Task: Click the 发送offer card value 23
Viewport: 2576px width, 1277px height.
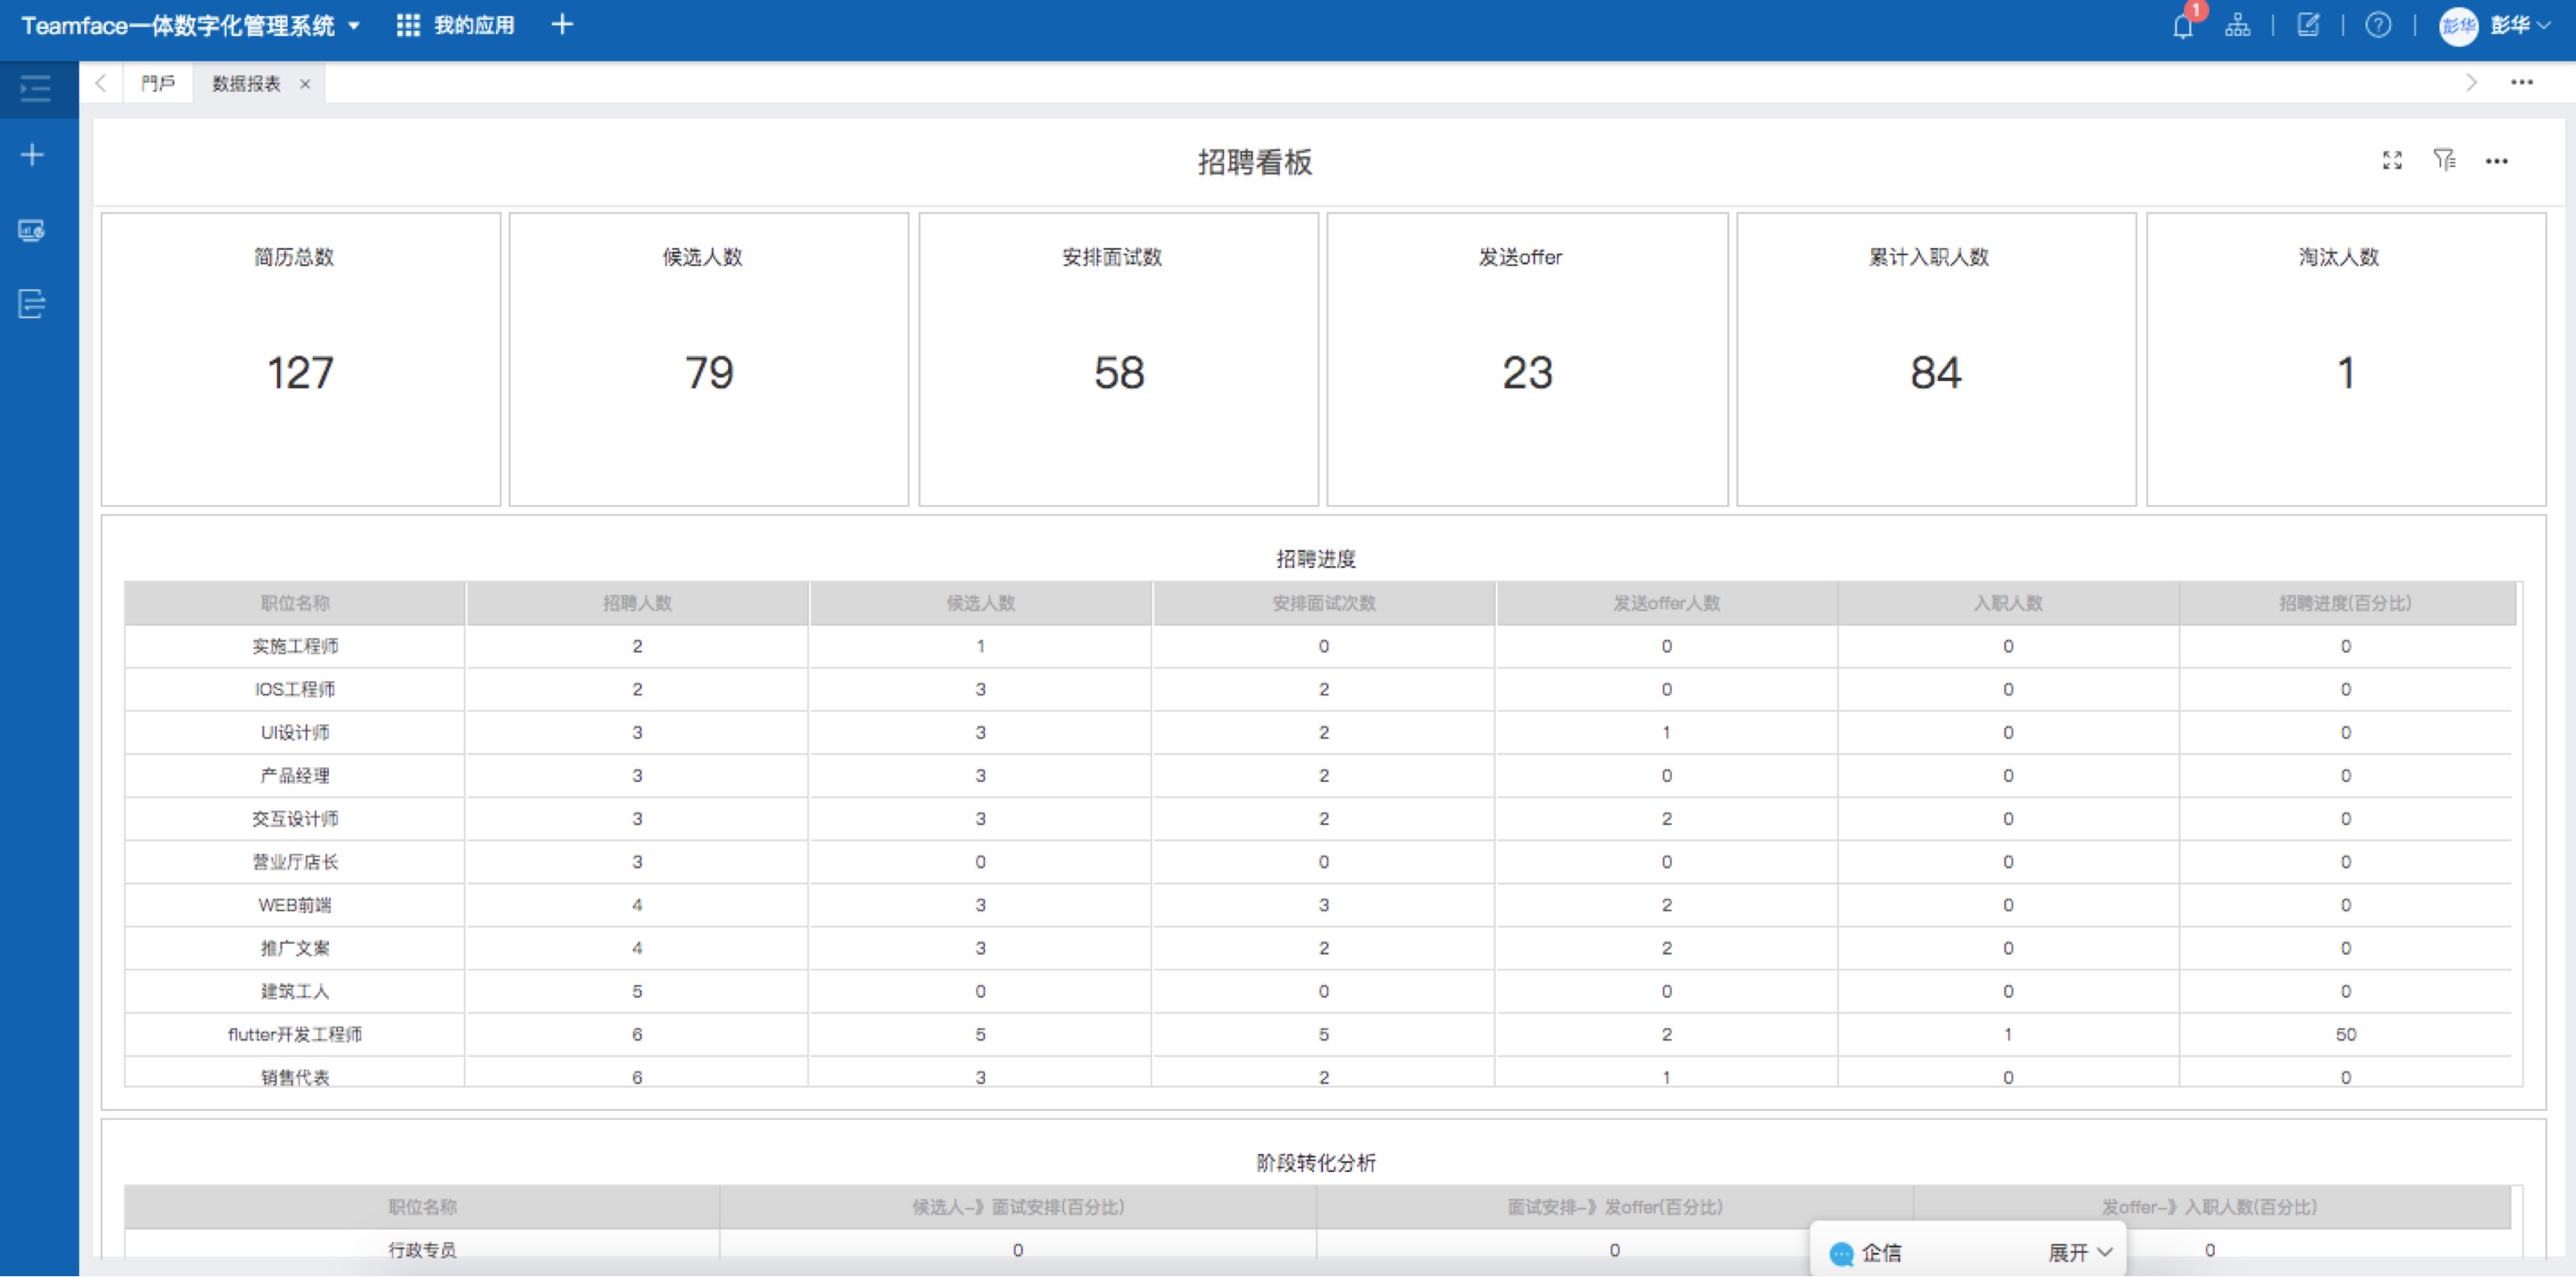Action: 1527,373
